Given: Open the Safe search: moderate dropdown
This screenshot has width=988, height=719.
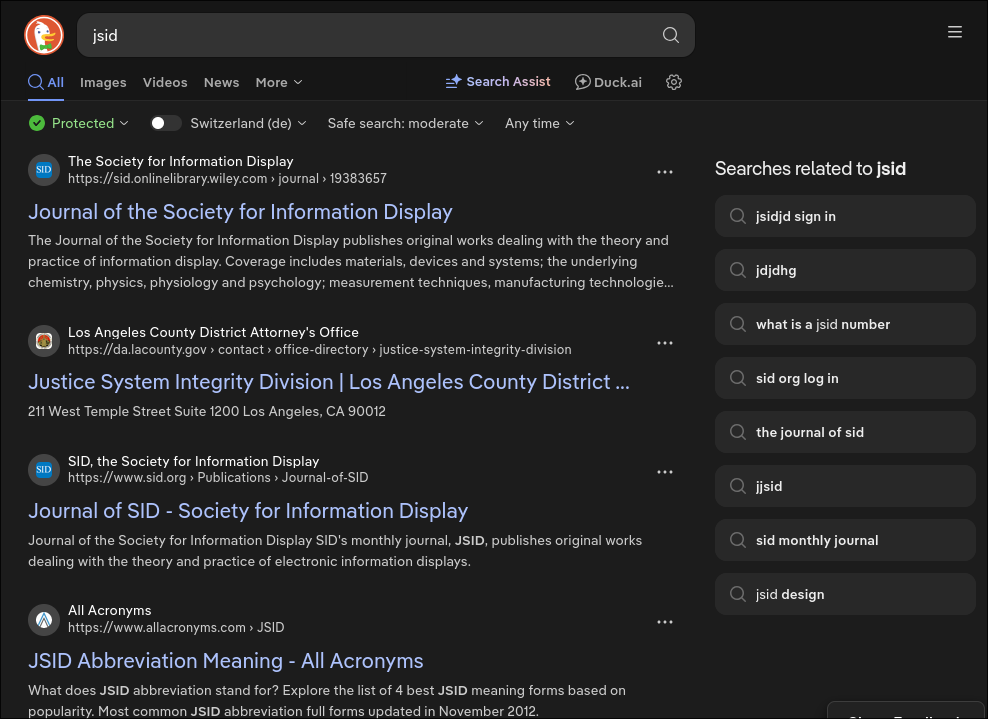Looking at the screenshot, I should coord(405,123).
